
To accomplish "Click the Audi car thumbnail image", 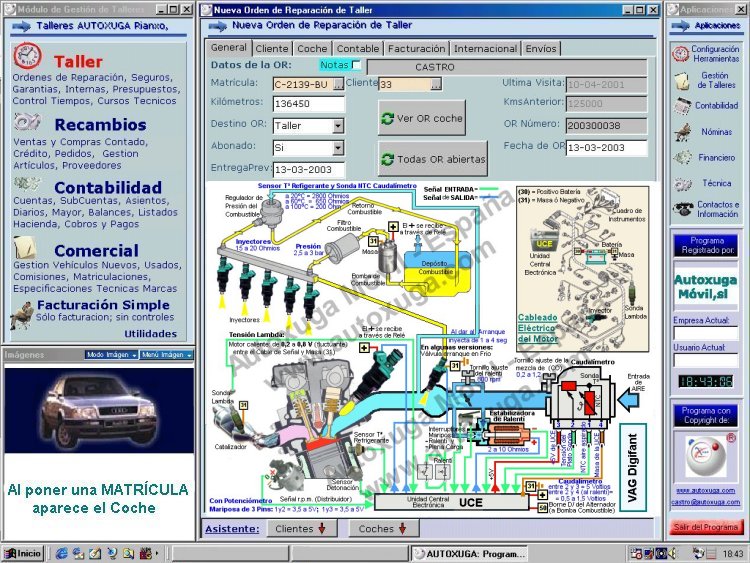I will (x=99, y=410).
